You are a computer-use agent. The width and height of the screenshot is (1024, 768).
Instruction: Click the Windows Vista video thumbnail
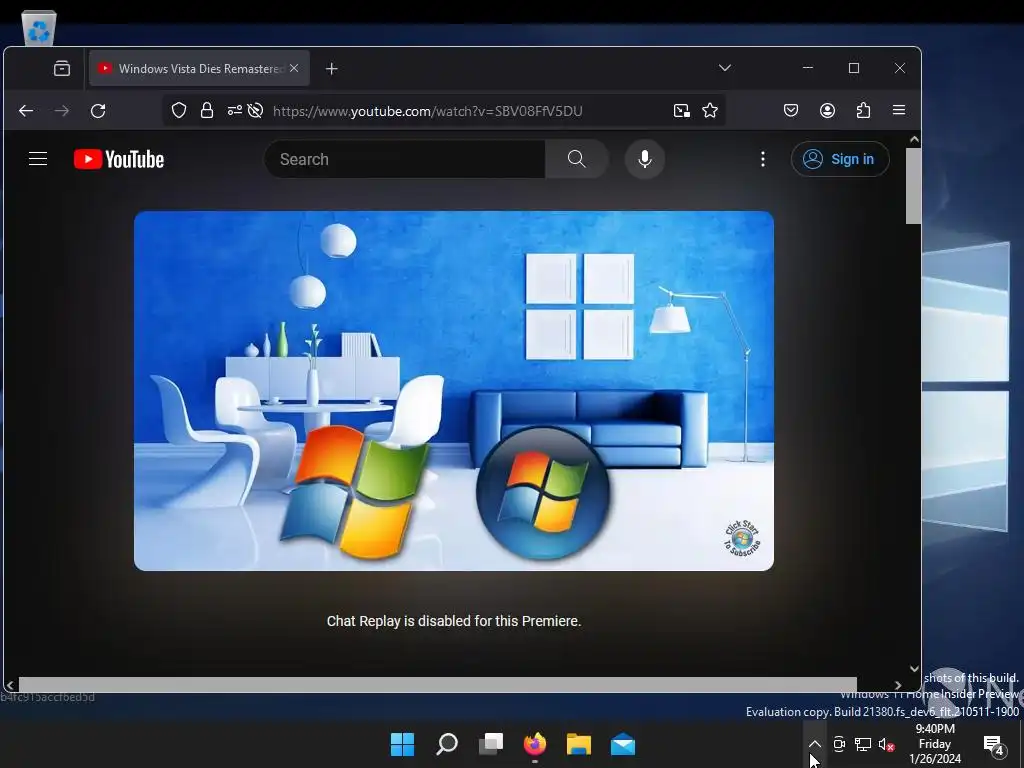(454, 391)
